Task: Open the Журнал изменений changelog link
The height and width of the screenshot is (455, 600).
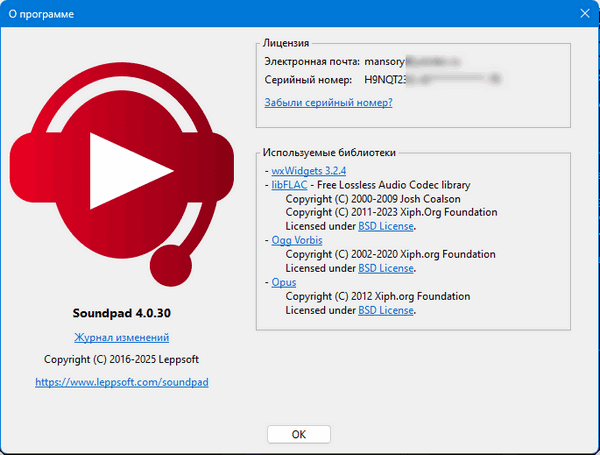Action: (121, 337)
